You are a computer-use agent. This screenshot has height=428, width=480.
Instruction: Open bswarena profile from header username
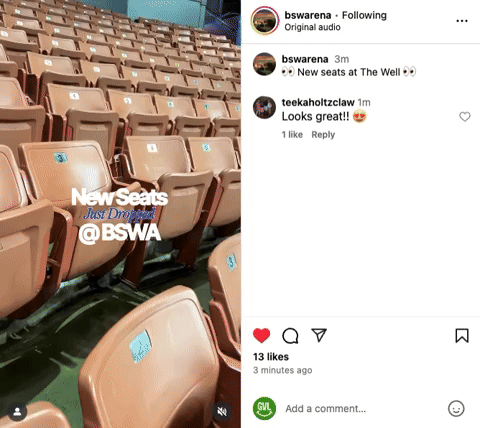tap(308, 15)
